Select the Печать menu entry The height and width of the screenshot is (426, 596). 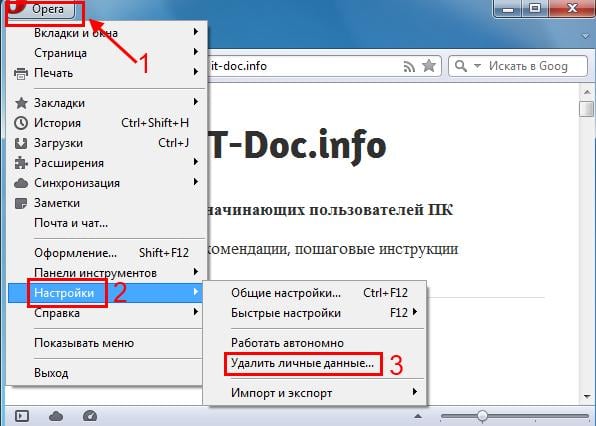107,72
